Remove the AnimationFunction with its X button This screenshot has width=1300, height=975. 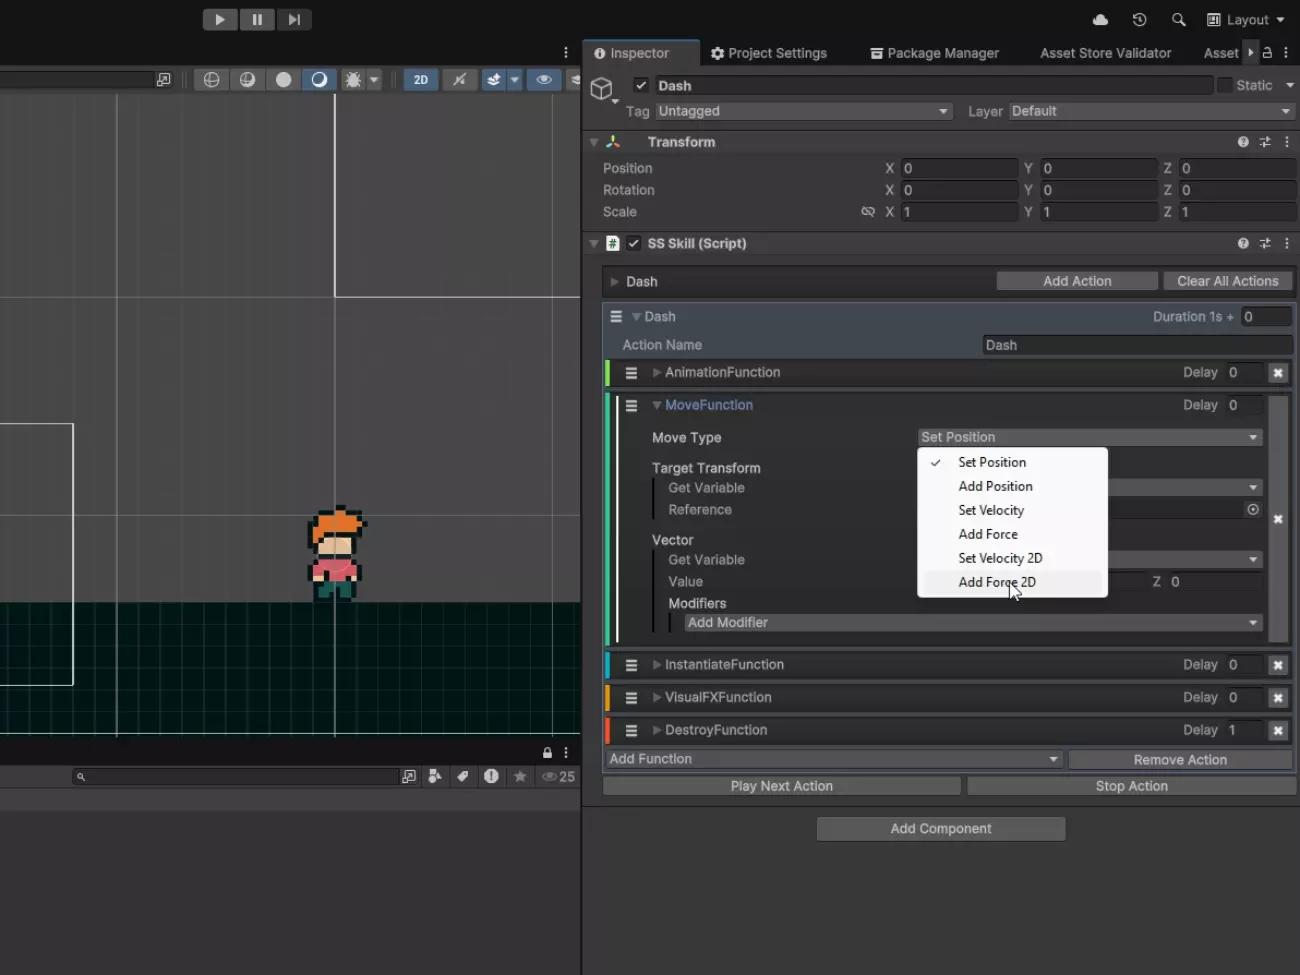point(1277,373)
